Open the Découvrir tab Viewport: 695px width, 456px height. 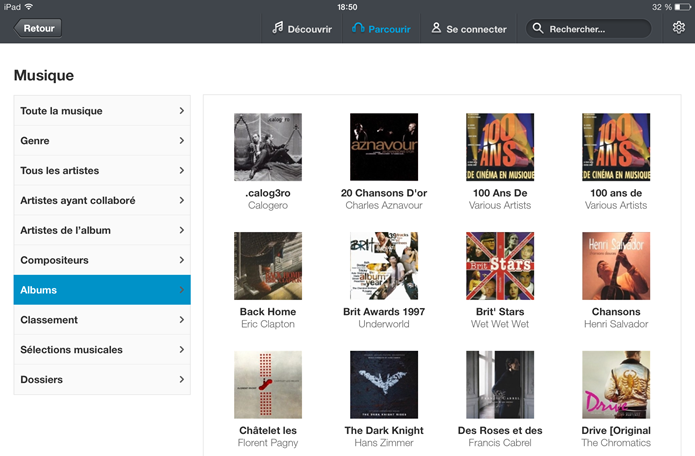click(x=302, y=29)
